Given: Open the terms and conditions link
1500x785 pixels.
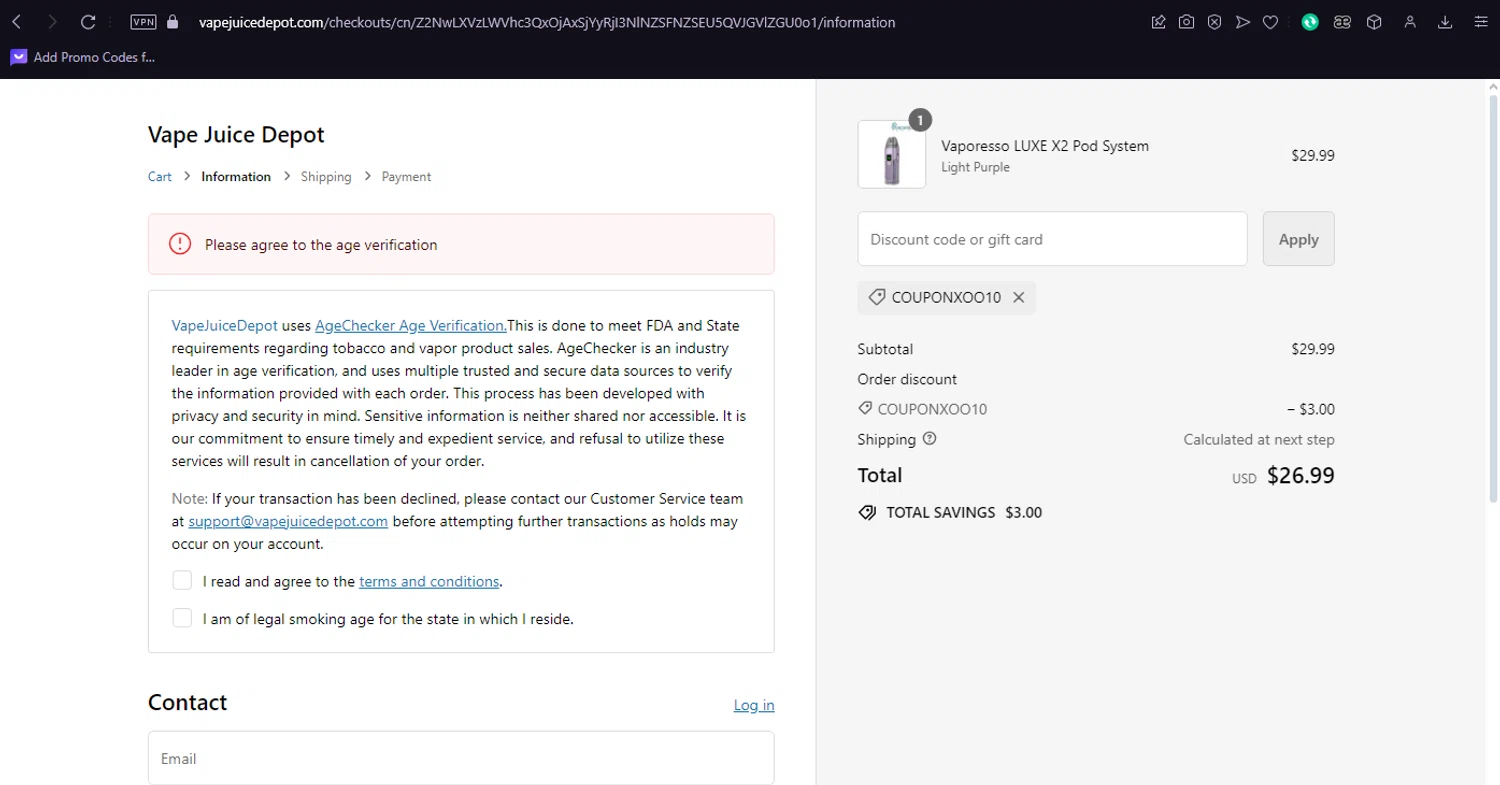Looking at the screenshot, I should pos(429,581).
